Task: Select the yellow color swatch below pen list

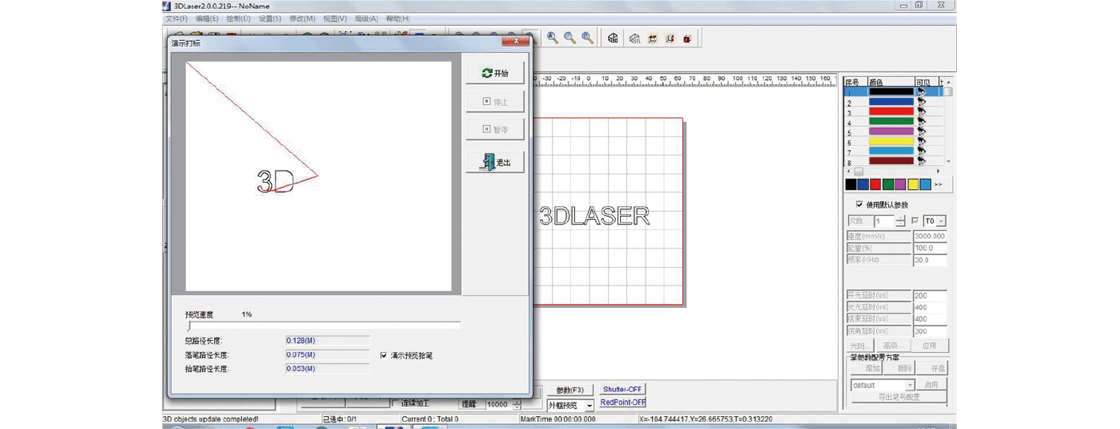Action: click(913, 184)
